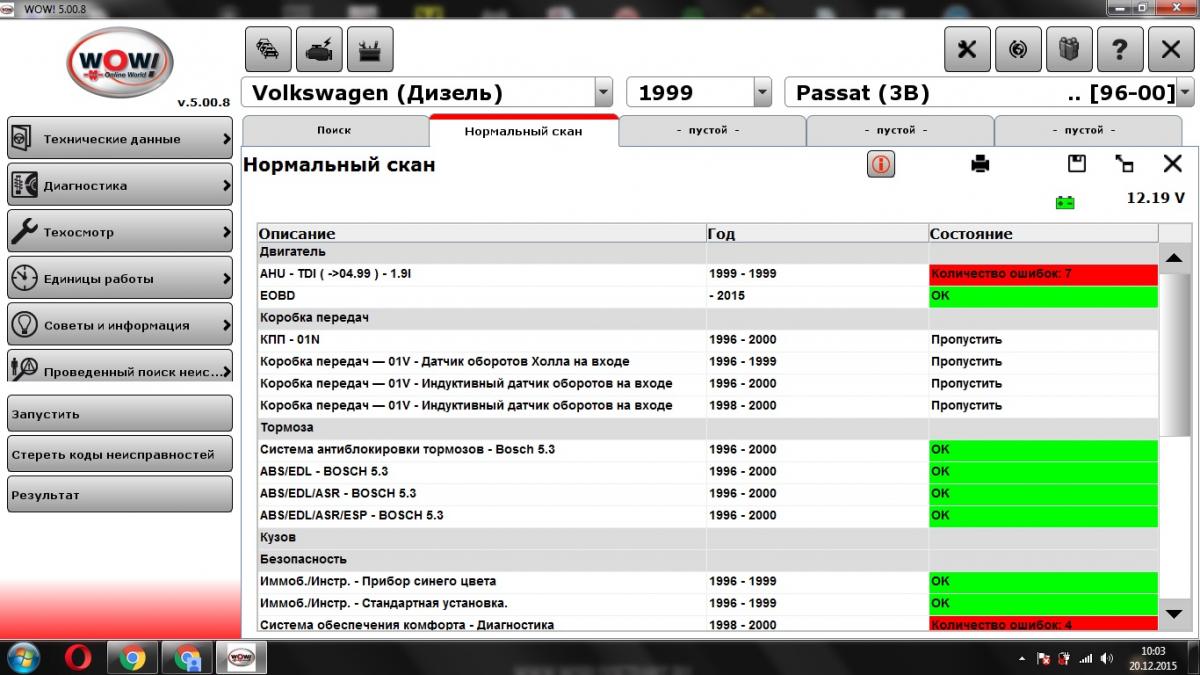Click the red Количество ошибок: 7 status cell
Image resolution: width=1200 pixels, height=675 pixels.
[x=1043, y=274]
